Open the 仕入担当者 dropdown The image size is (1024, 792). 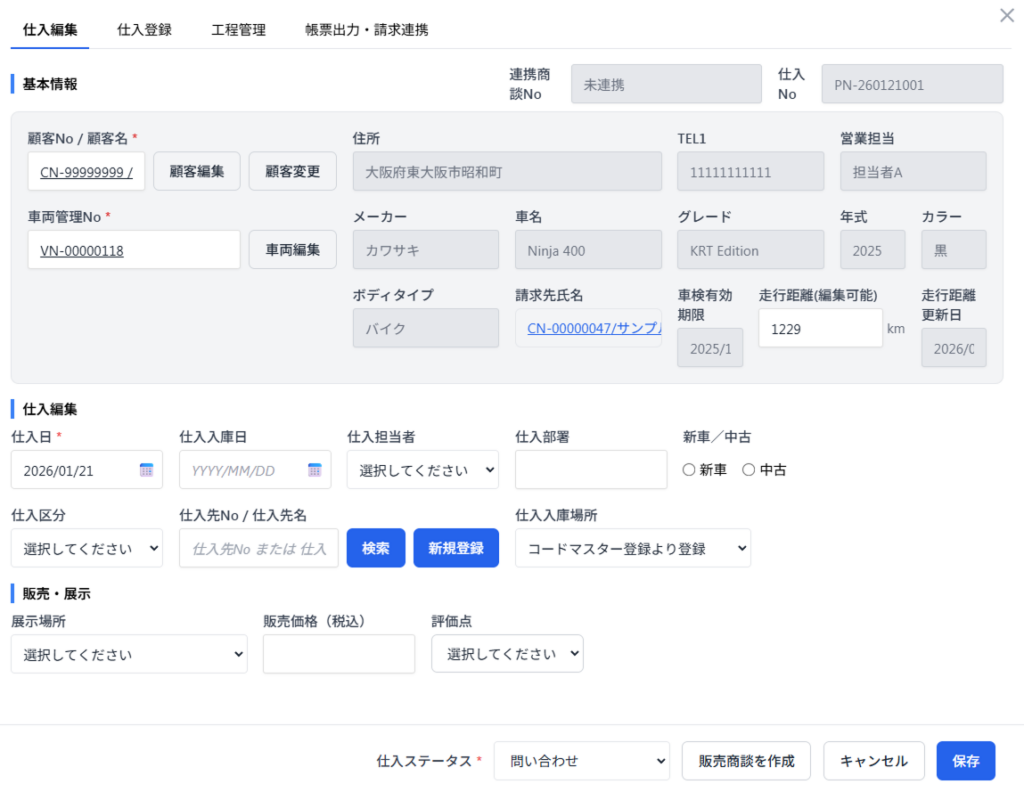pyautogui.click(x=422, y=470)
